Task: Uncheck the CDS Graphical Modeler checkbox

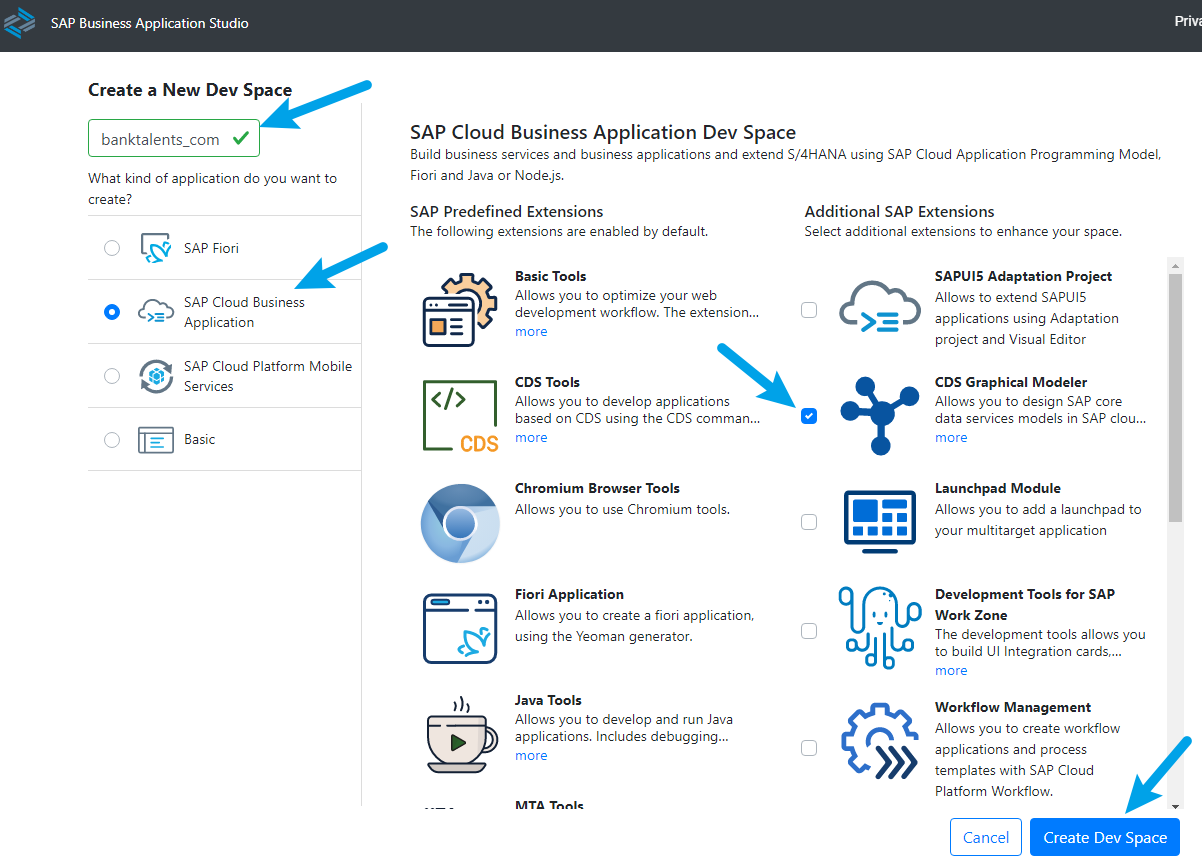Action: click(x=809, y=416)
